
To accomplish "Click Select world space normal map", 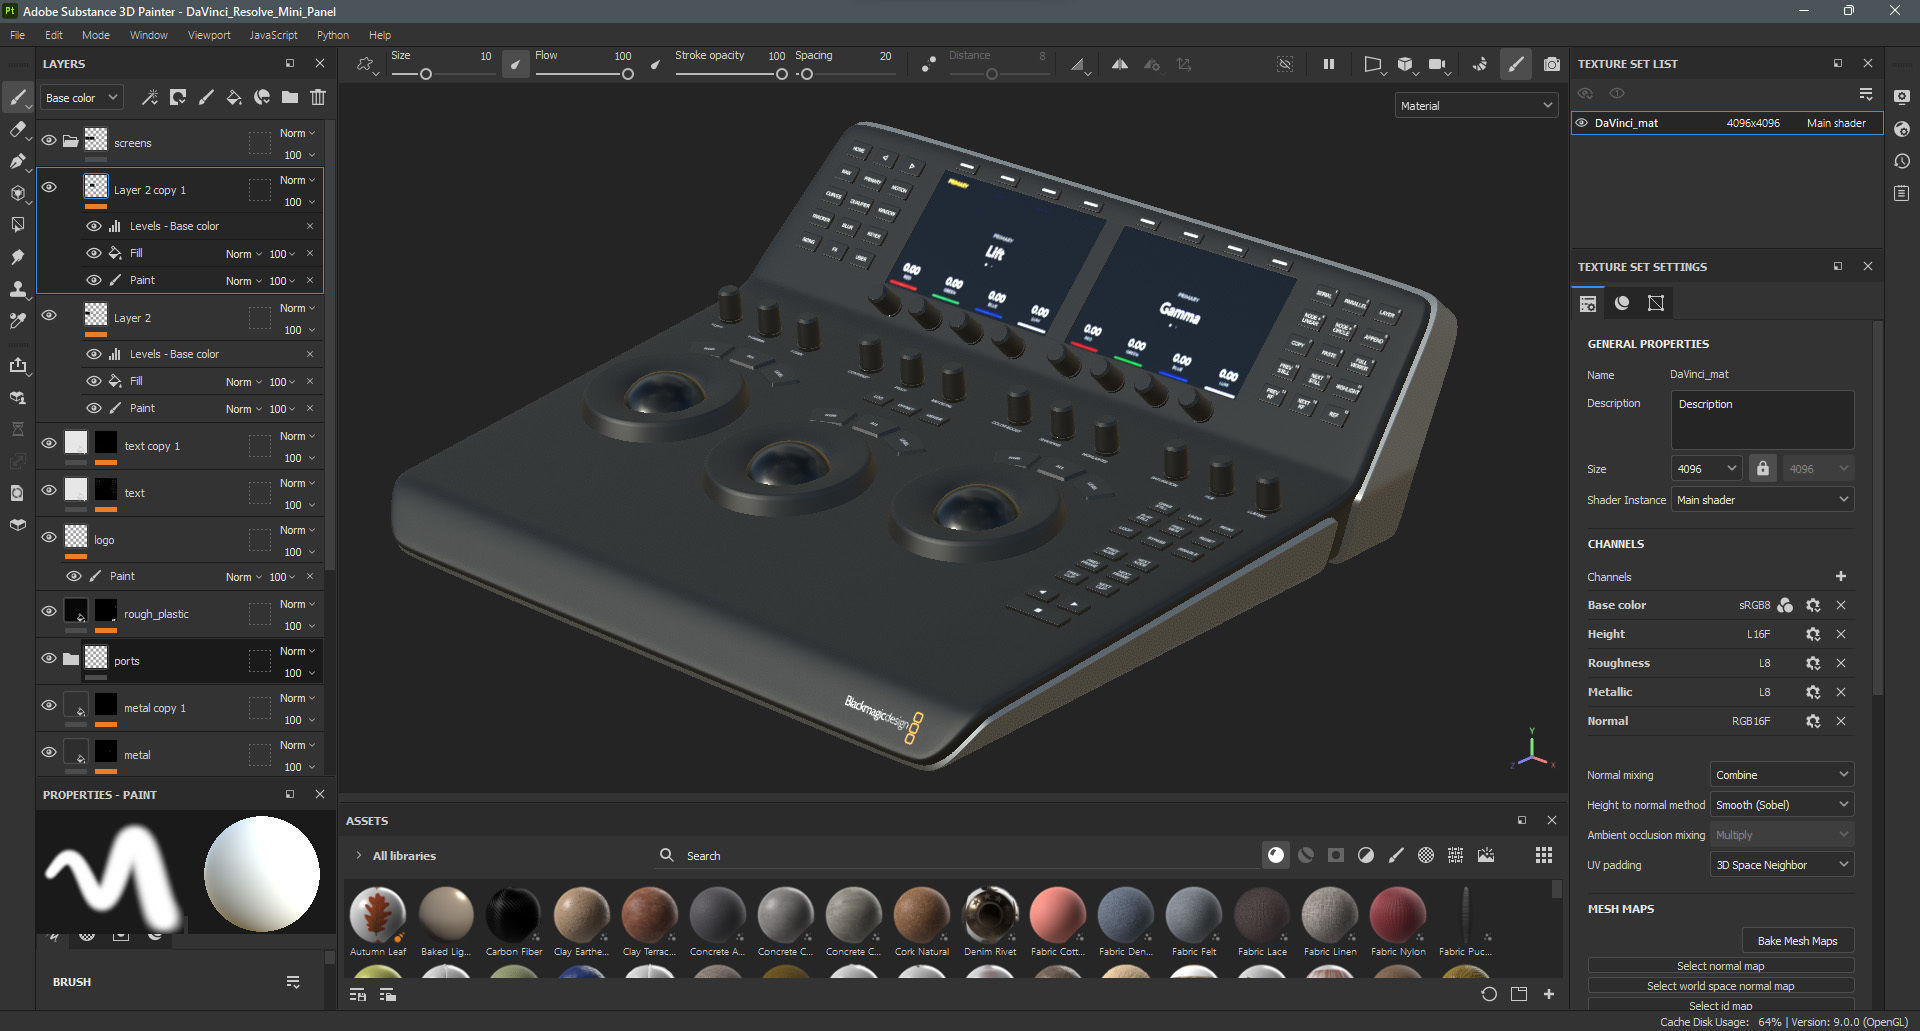I will [1720, 986].
